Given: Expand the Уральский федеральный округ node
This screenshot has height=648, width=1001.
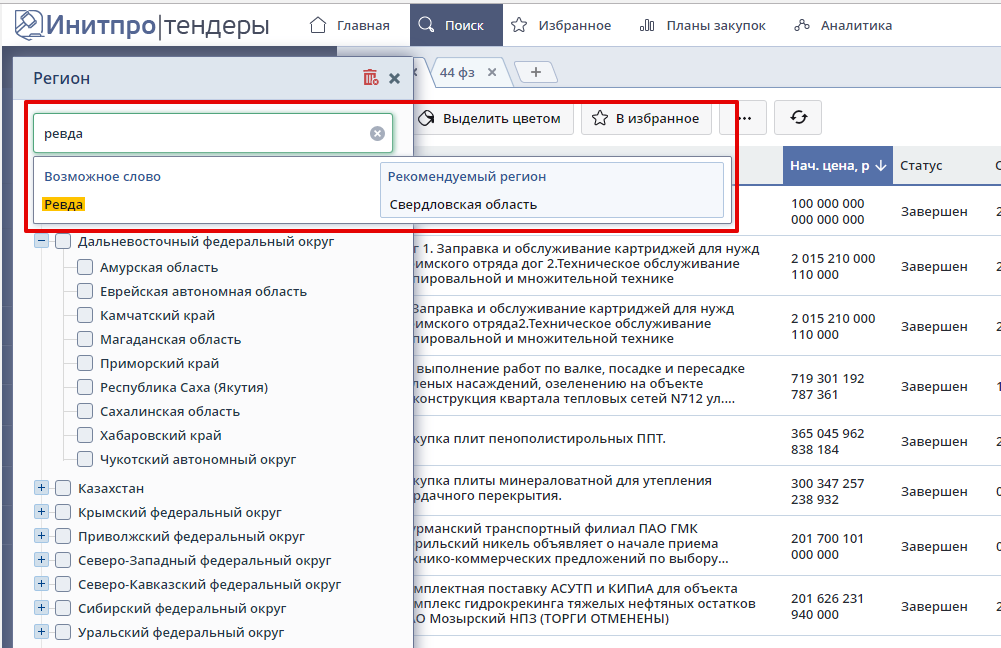Looking at the screenshot, I should click(x=41, y=632).
